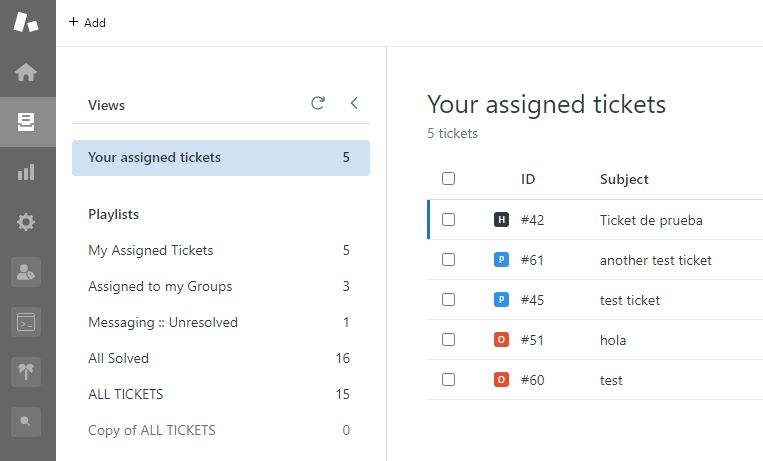The image size is (763, 461).
Task: Click the Add button in the top bar
Action: coord(87,23)
